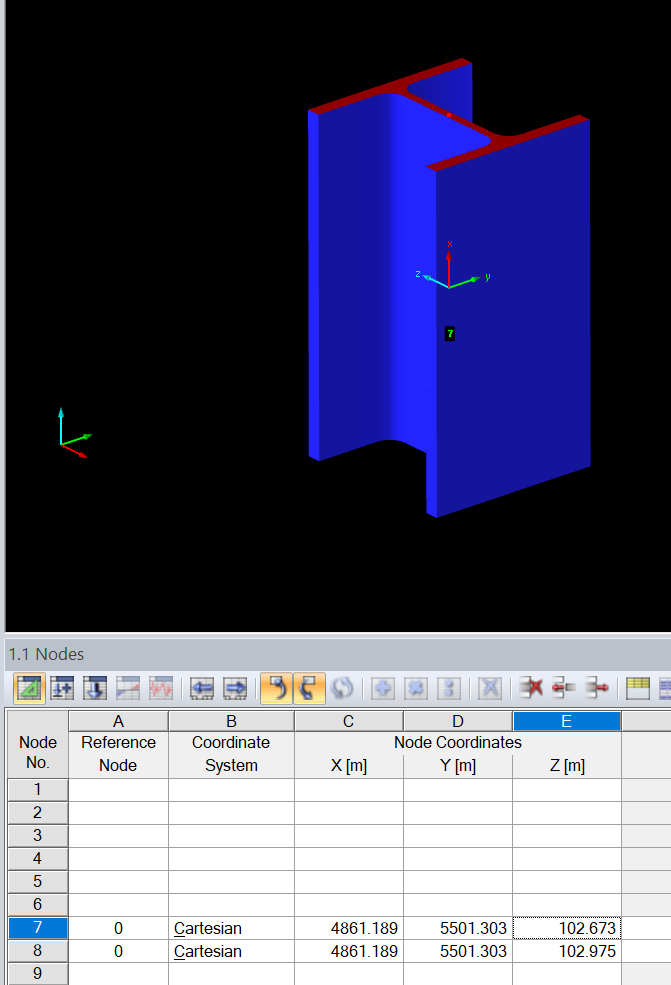Click Cartesian coordinate system cell for node 7

pyautogui.click(x=231, y=928)
